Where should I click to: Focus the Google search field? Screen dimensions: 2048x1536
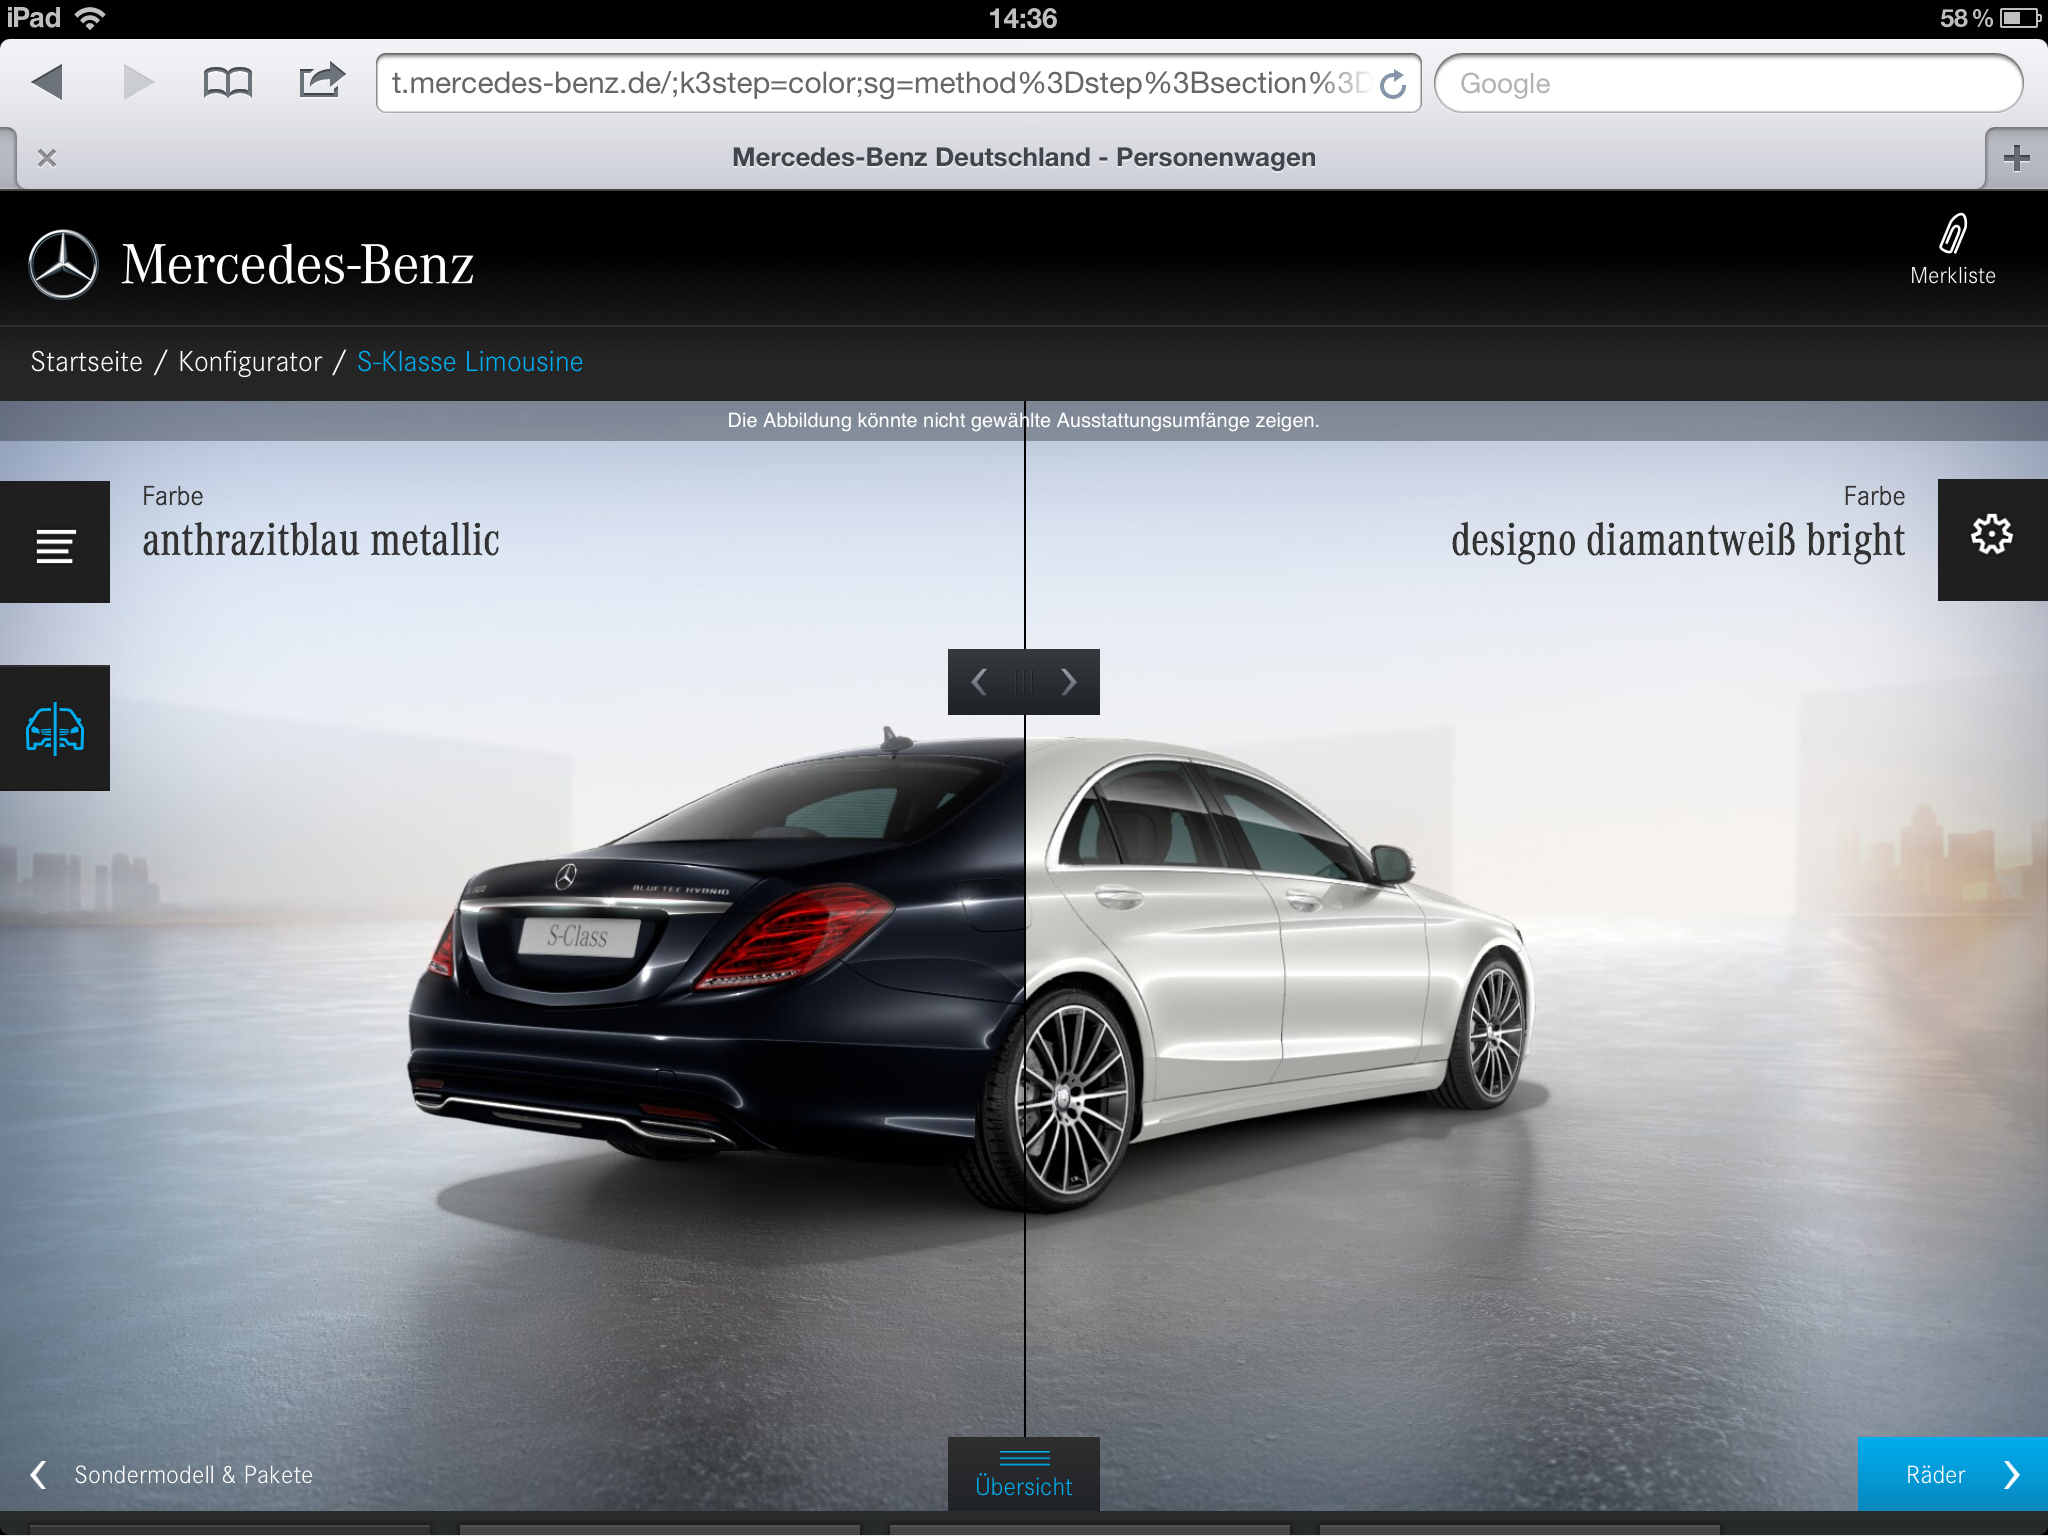click(1727, 84)
